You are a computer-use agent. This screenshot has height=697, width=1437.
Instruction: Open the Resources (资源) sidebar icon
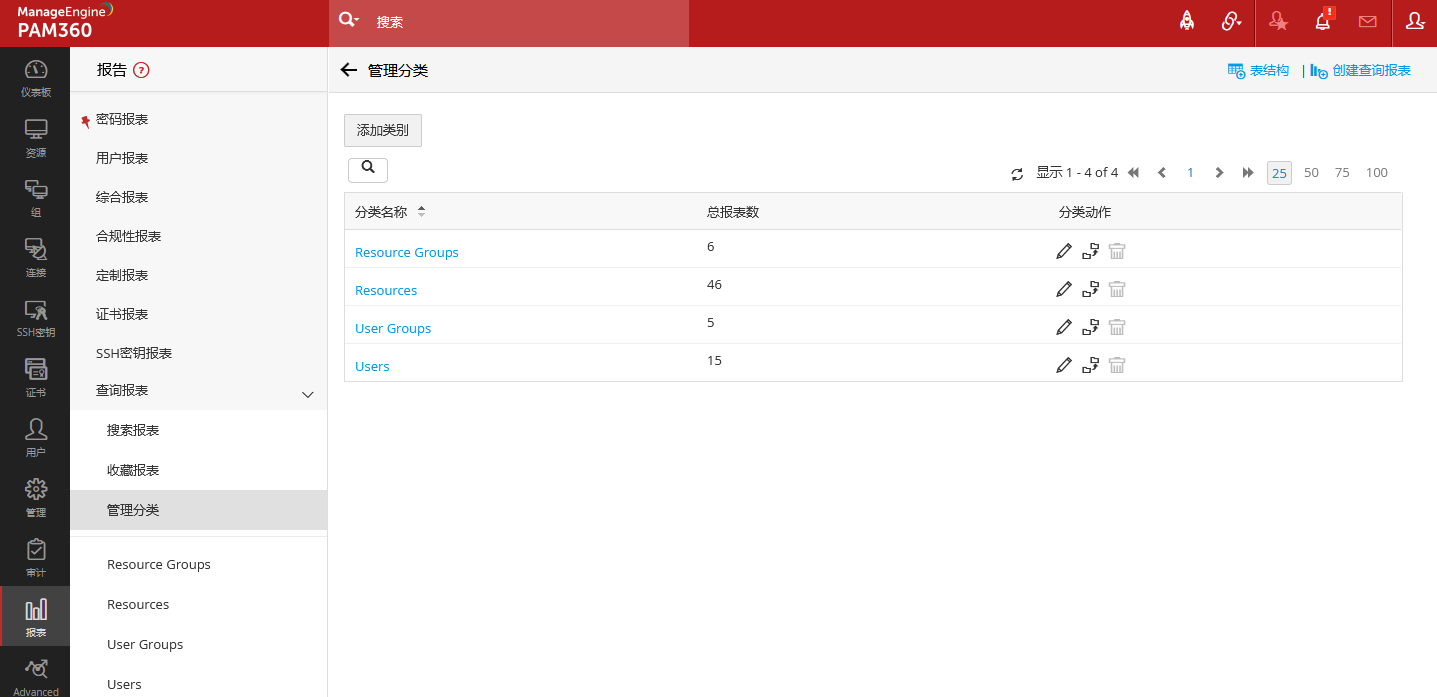[x=35, y=138]
